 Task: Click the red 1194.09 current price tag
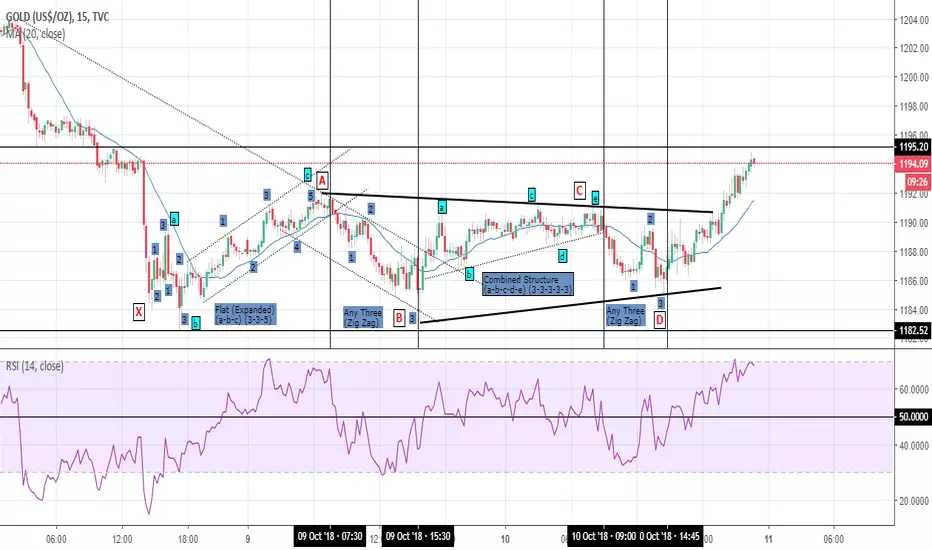pyautogui.click(x=913, y=164)
